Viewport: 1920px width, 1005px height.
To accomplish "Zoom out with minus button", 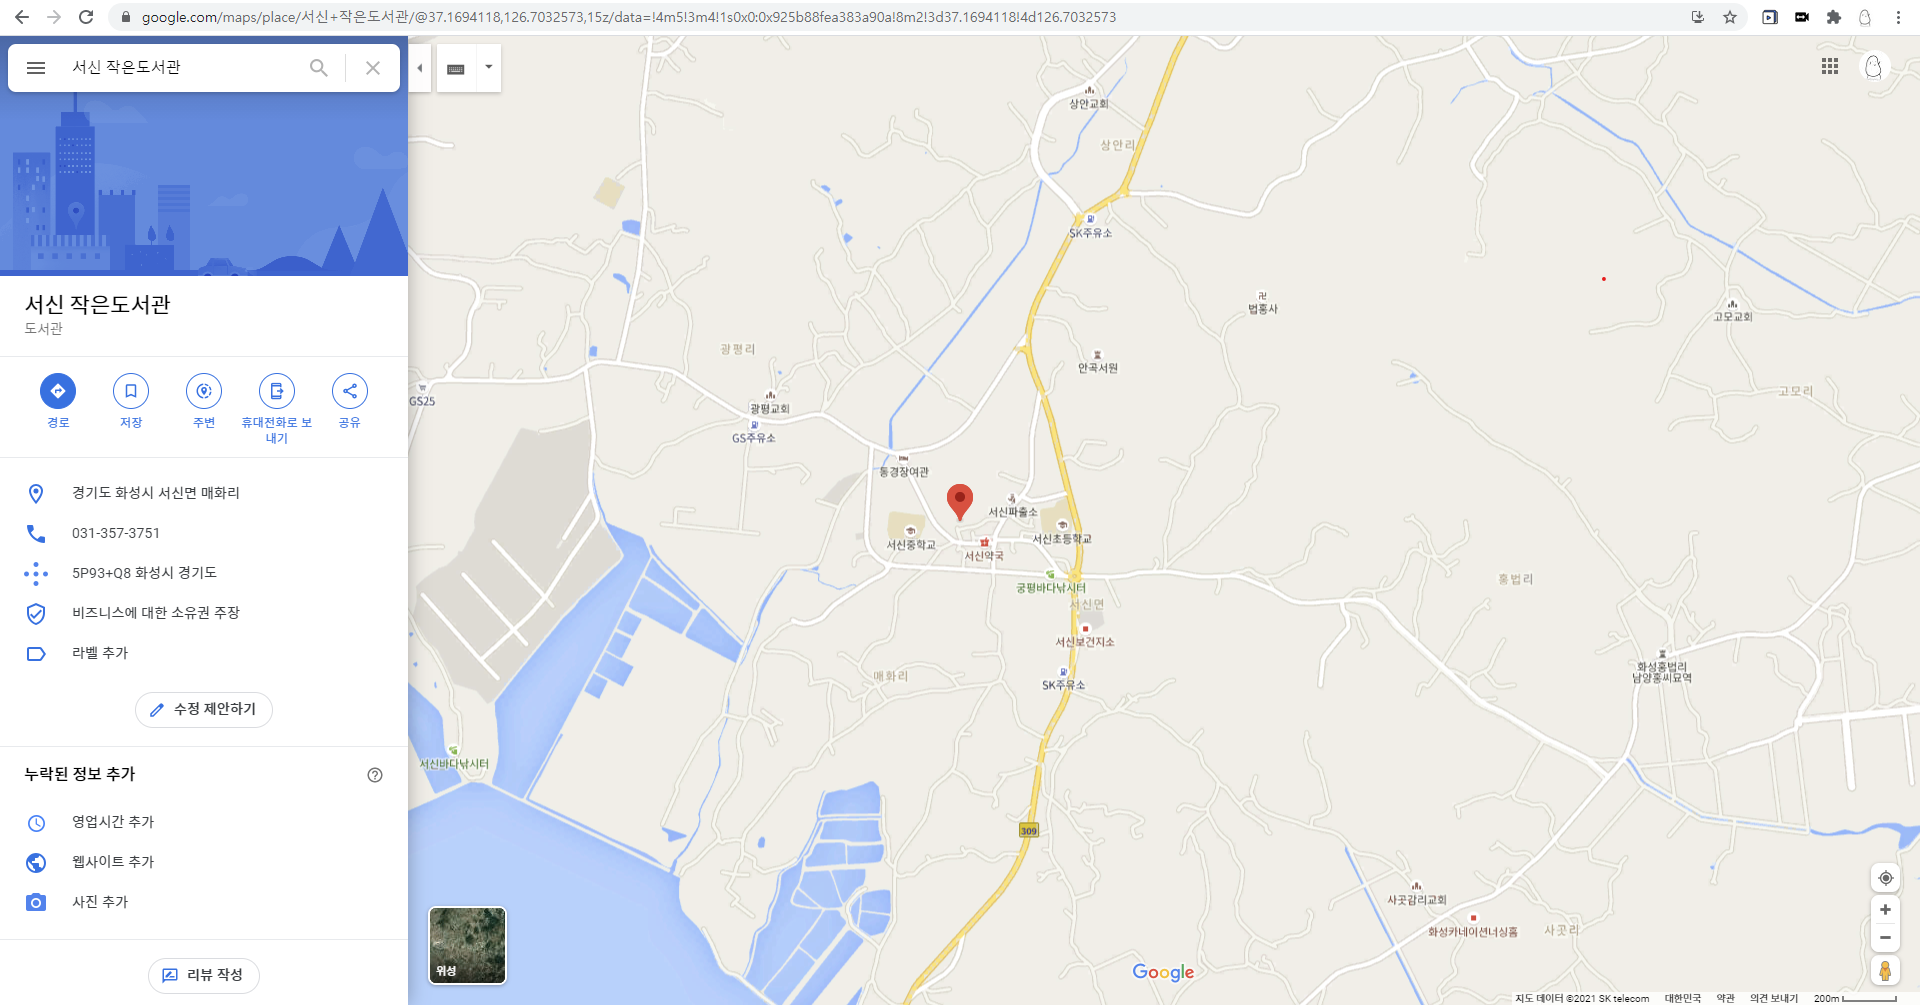I will pos(1885,938).
